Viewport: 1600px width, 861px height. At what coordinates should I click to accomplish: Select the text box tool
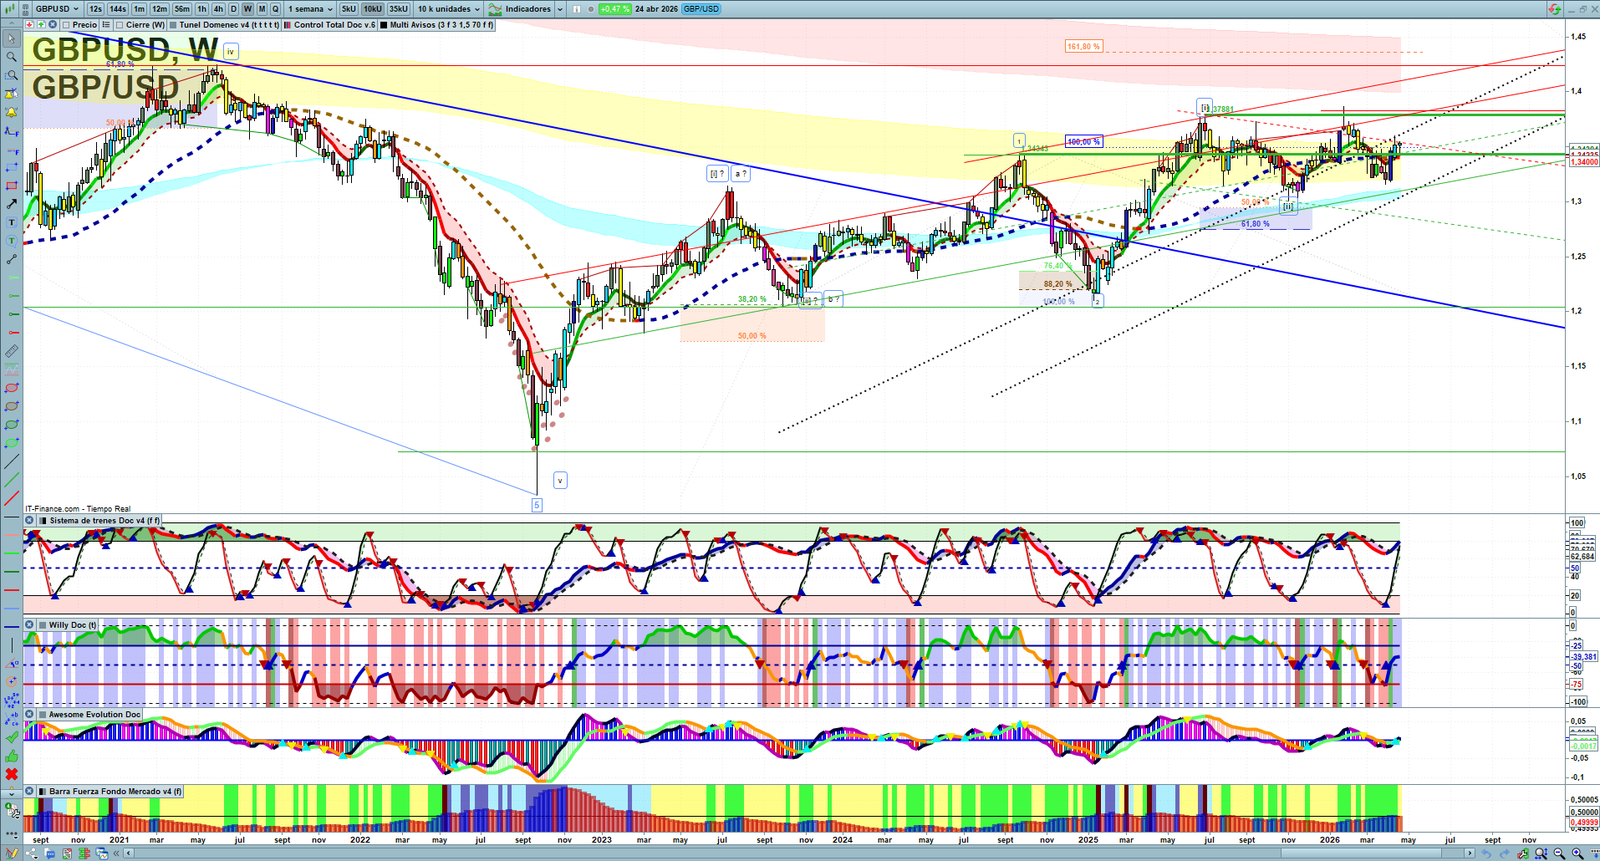point(11,222)
